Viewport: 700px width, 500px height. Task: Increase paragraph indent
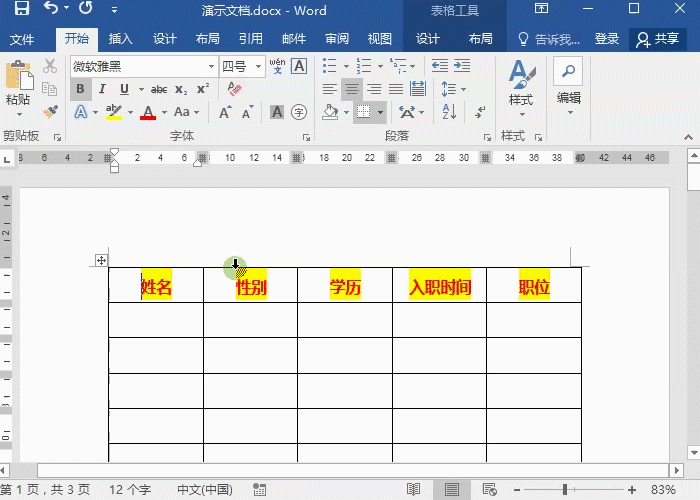coord(462,66)
